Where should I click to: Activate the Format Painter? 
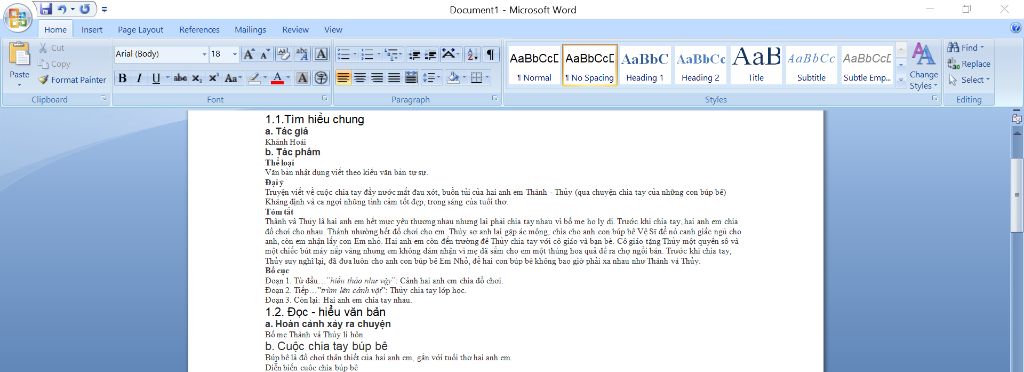pyautogui.click(x=72, y=80)
